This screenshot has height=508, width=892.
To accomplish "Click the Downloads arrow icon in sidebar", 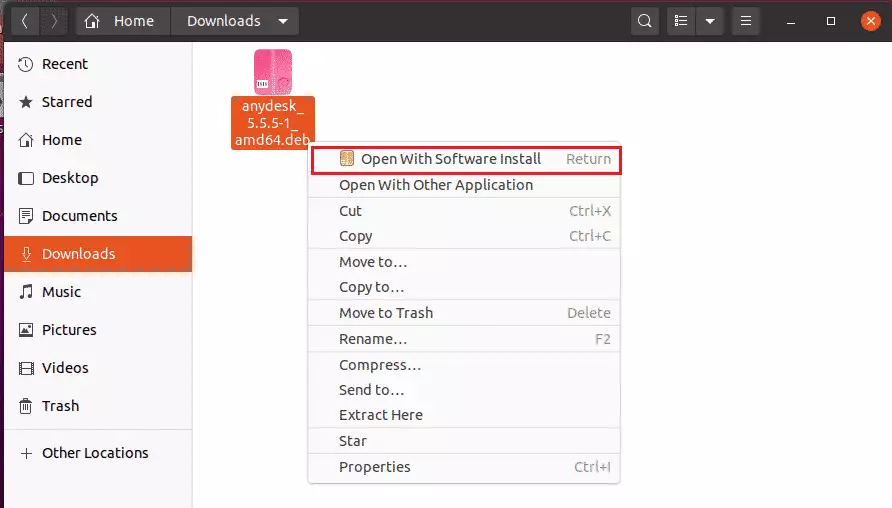I will click(x=26, y=254).
